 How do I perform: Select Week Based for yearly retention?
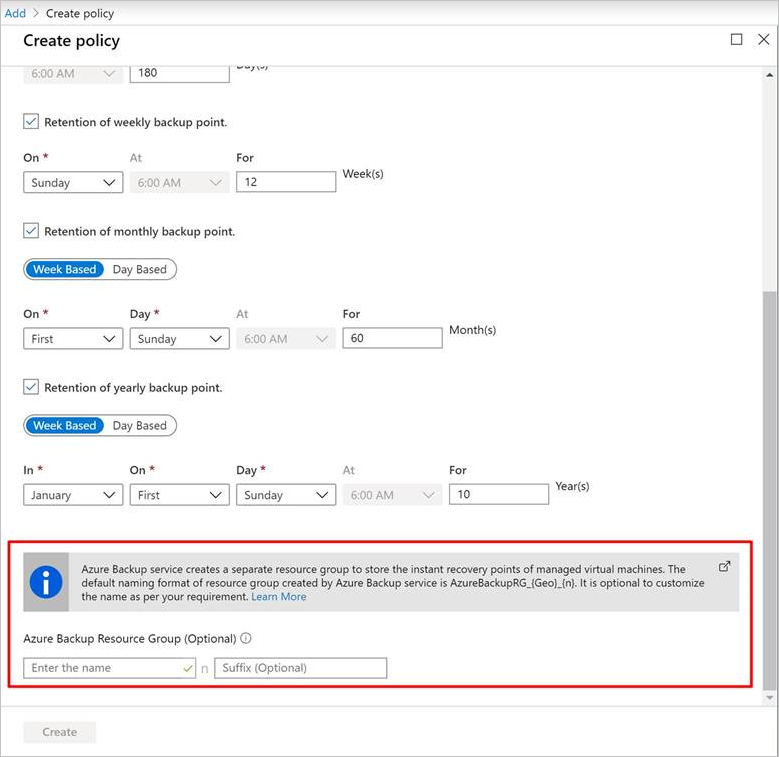coord(65,425)
